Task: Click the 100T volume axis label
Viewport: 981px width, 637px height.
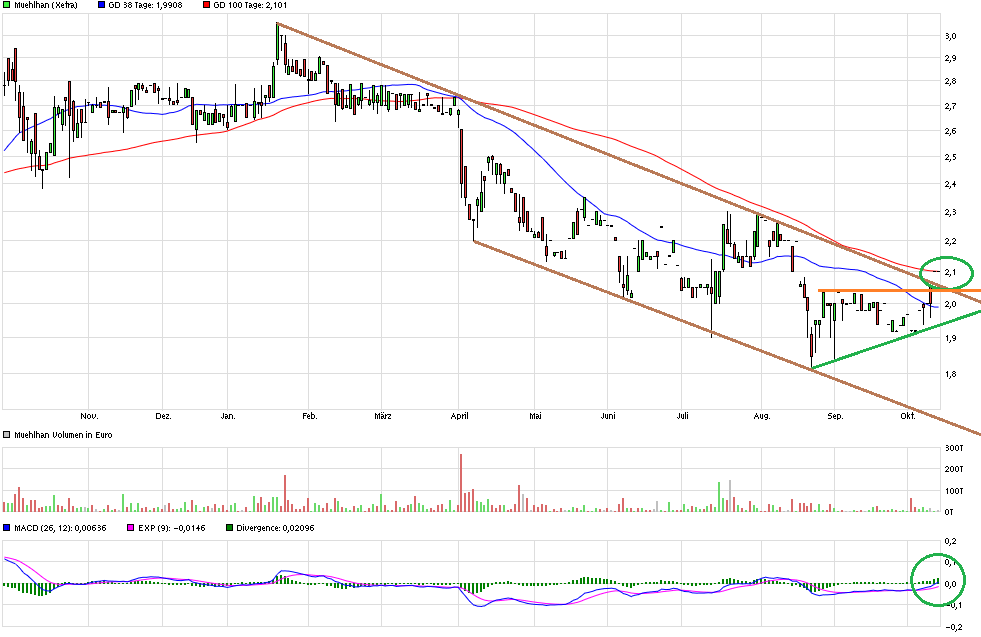Action: pyautogui.click(x=953, y=491)
